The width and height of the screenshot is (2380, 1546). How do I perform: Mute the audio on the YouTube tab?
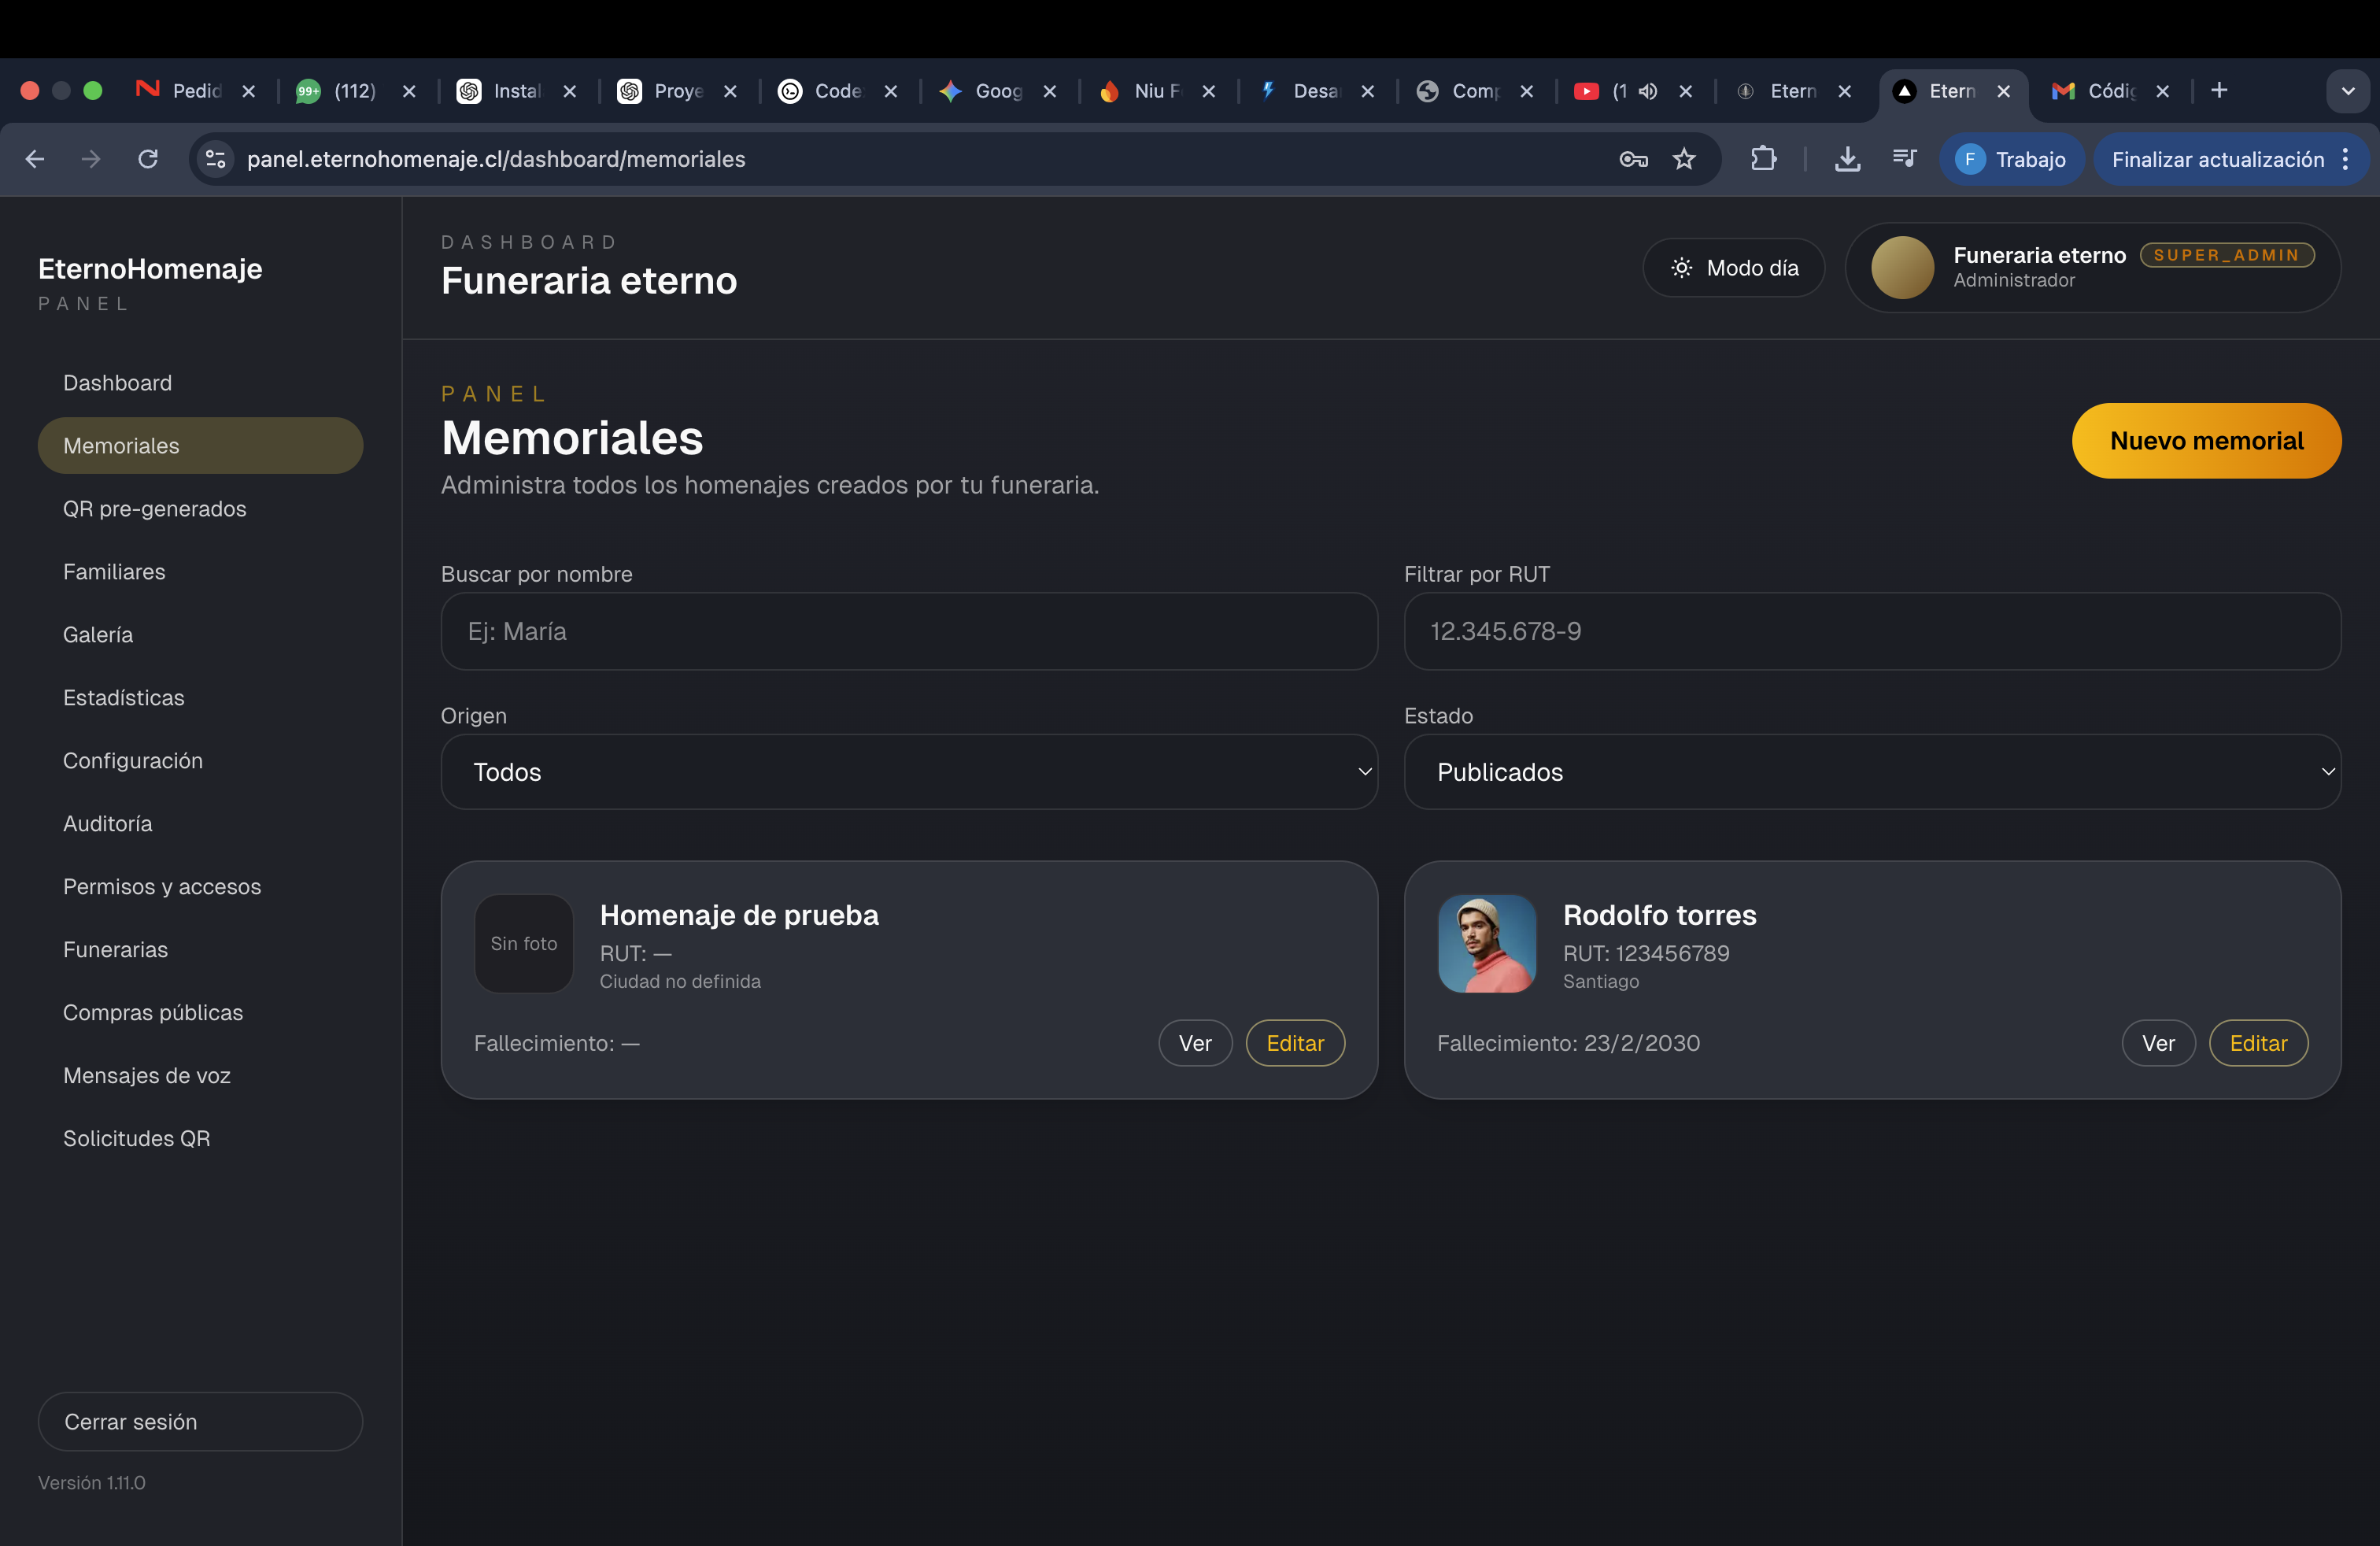pyautogui.click(x=1648, y=91)
